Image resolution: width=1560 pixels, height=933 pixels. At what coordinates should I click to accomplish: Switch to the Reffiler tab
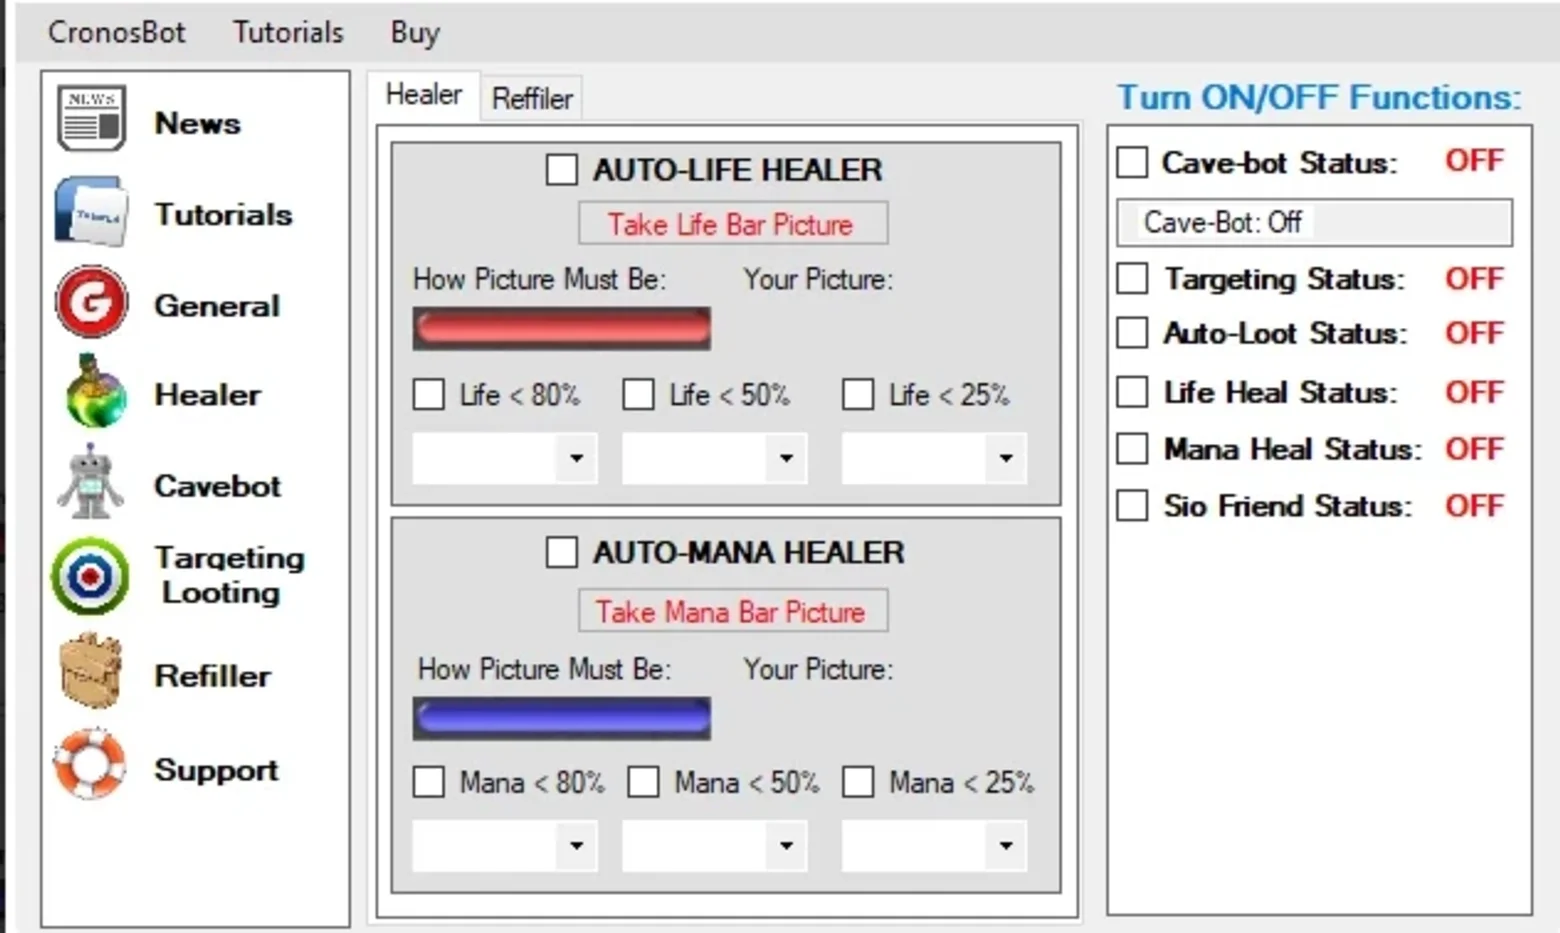click(x=532, y=98)
